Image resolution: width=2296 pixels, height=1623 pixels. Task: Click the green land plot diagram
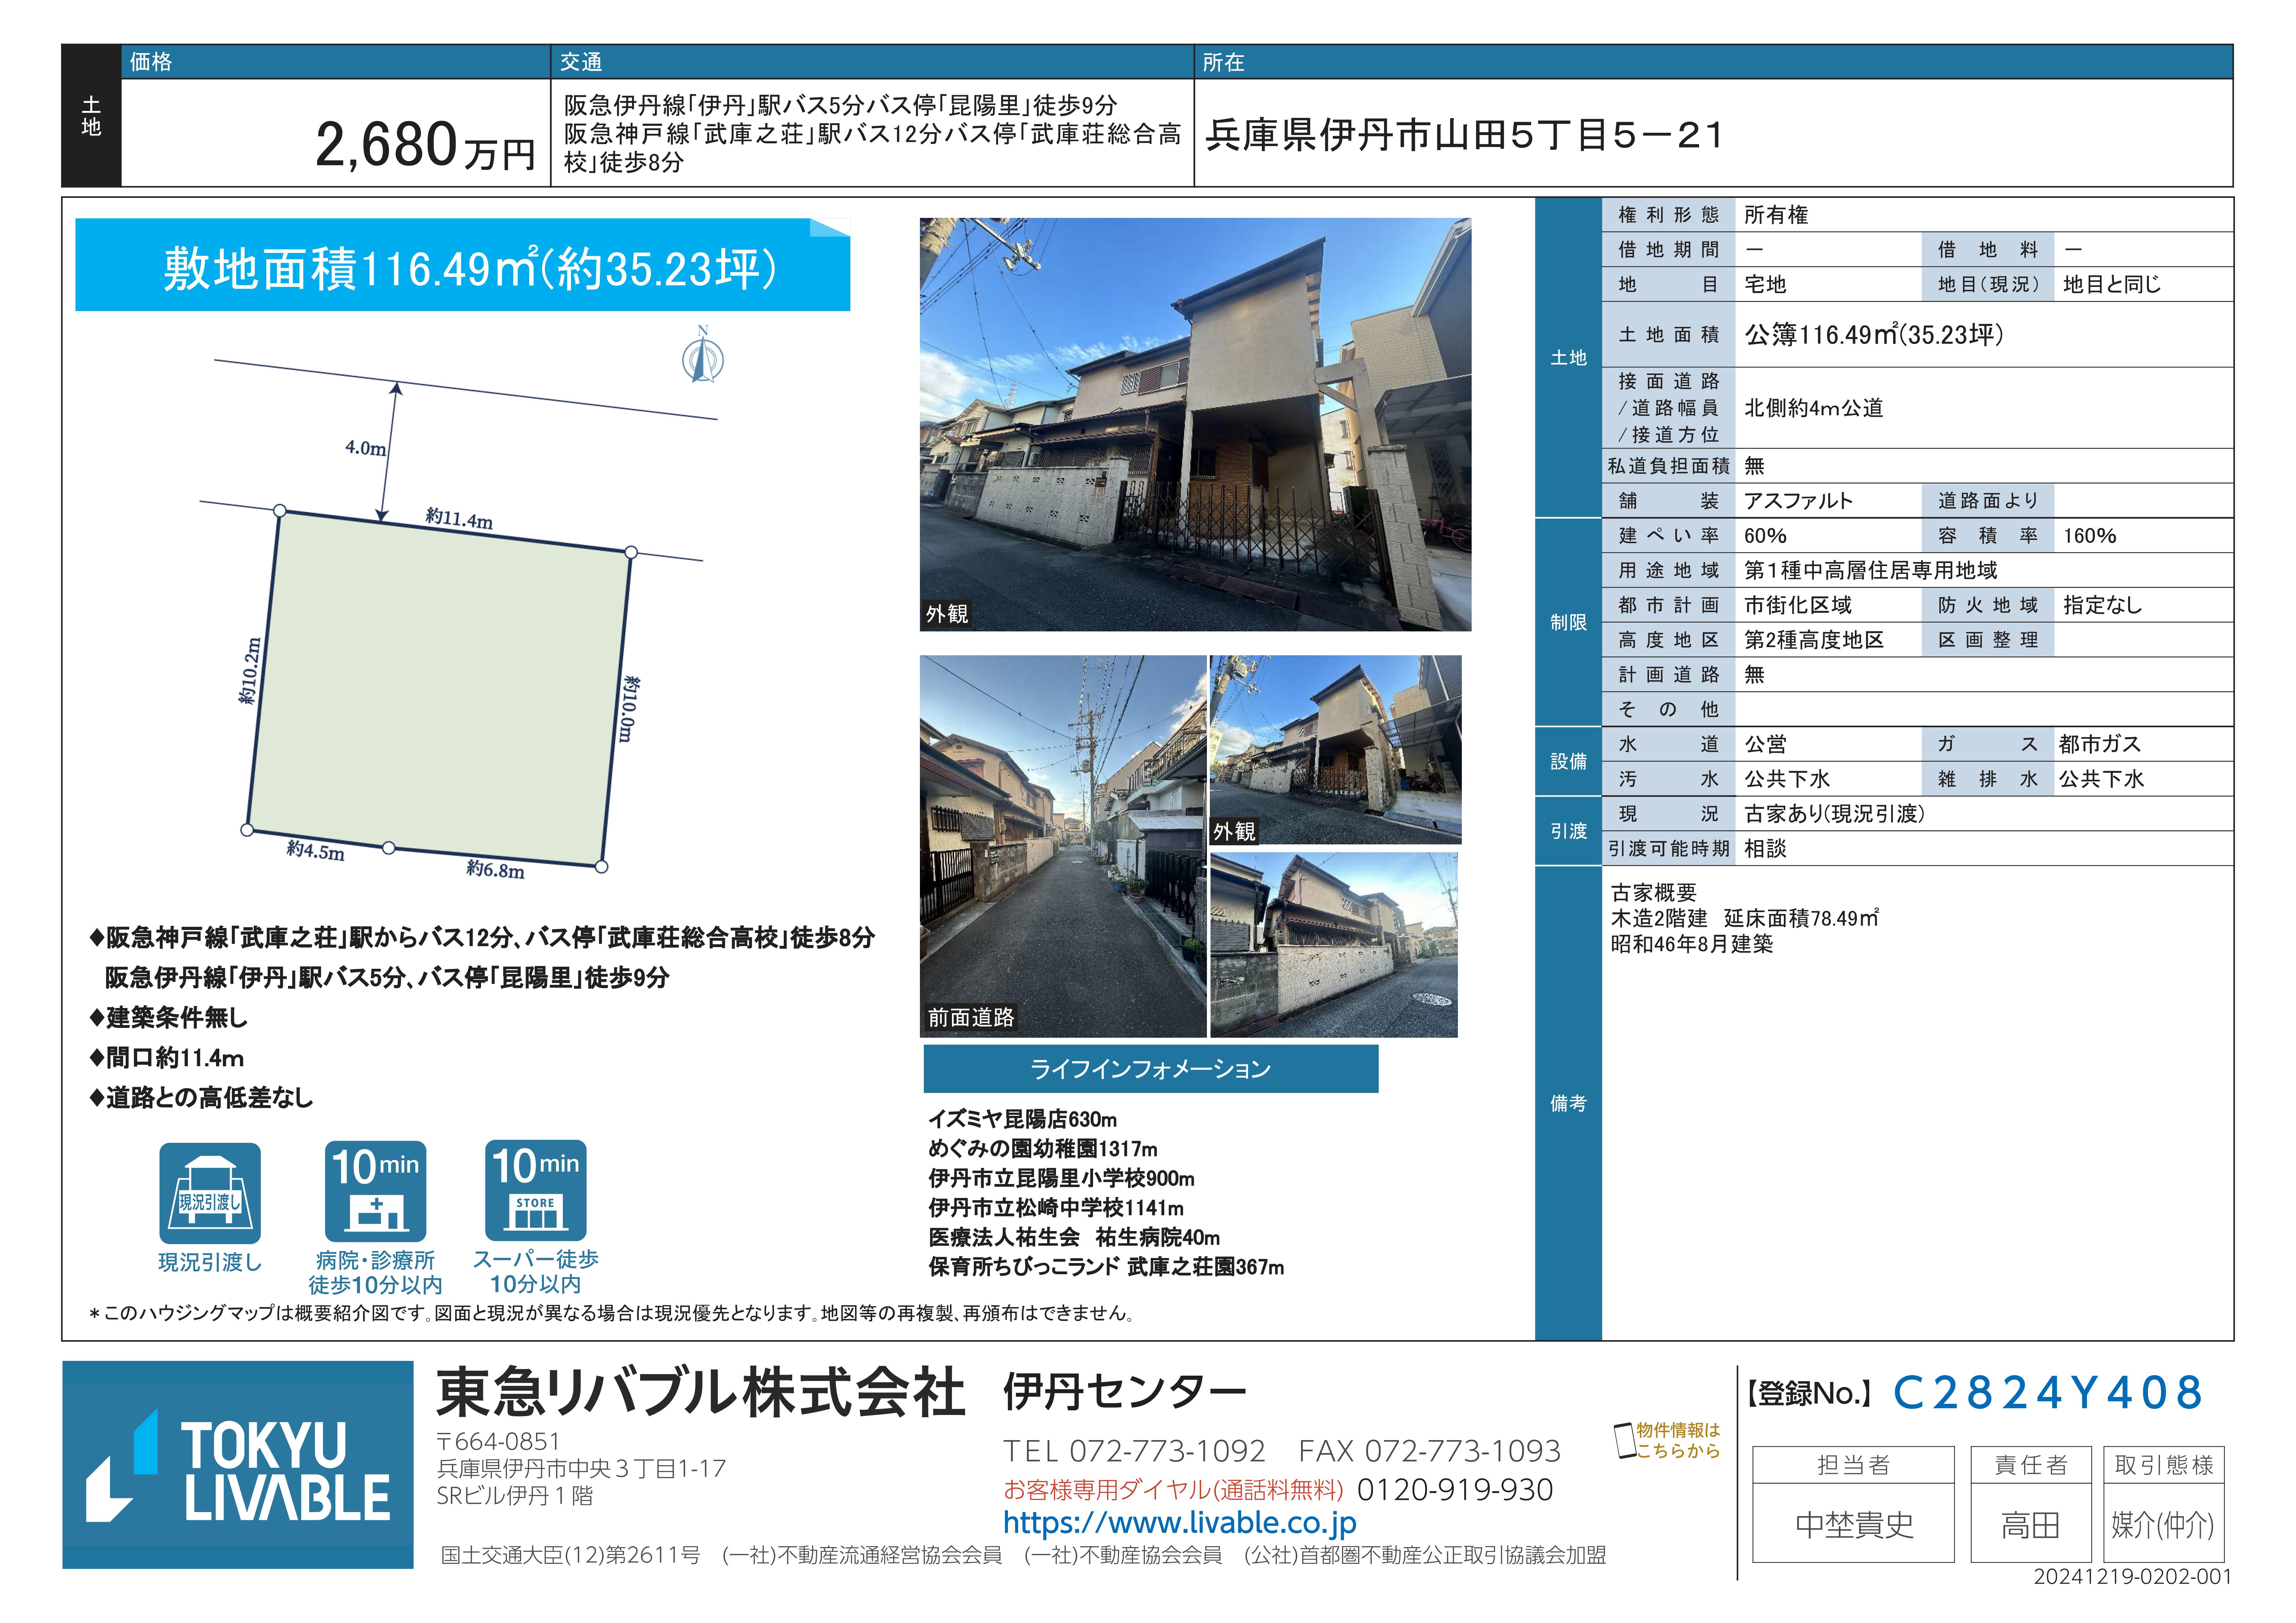tap(440, 690)
